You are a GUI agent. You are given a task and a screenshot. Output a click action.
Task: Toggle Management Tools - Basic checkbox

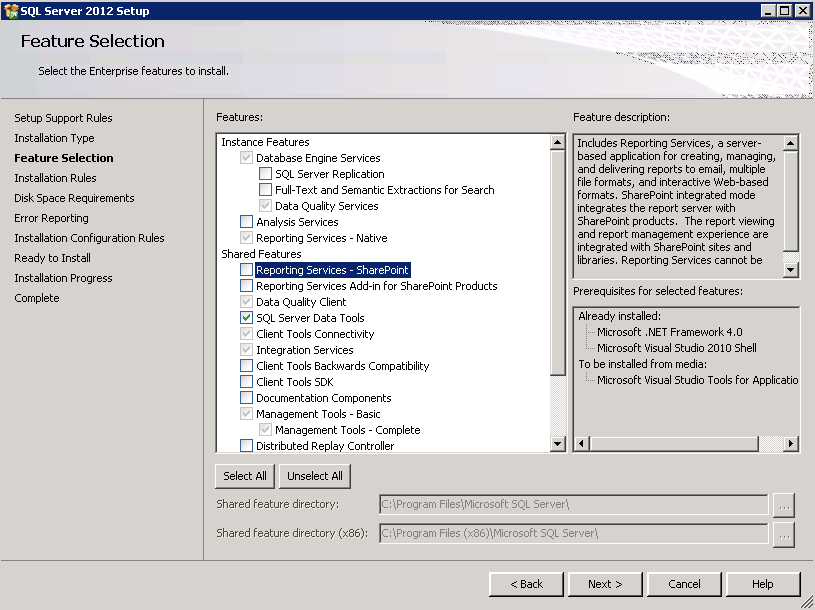tap(246, 414)
